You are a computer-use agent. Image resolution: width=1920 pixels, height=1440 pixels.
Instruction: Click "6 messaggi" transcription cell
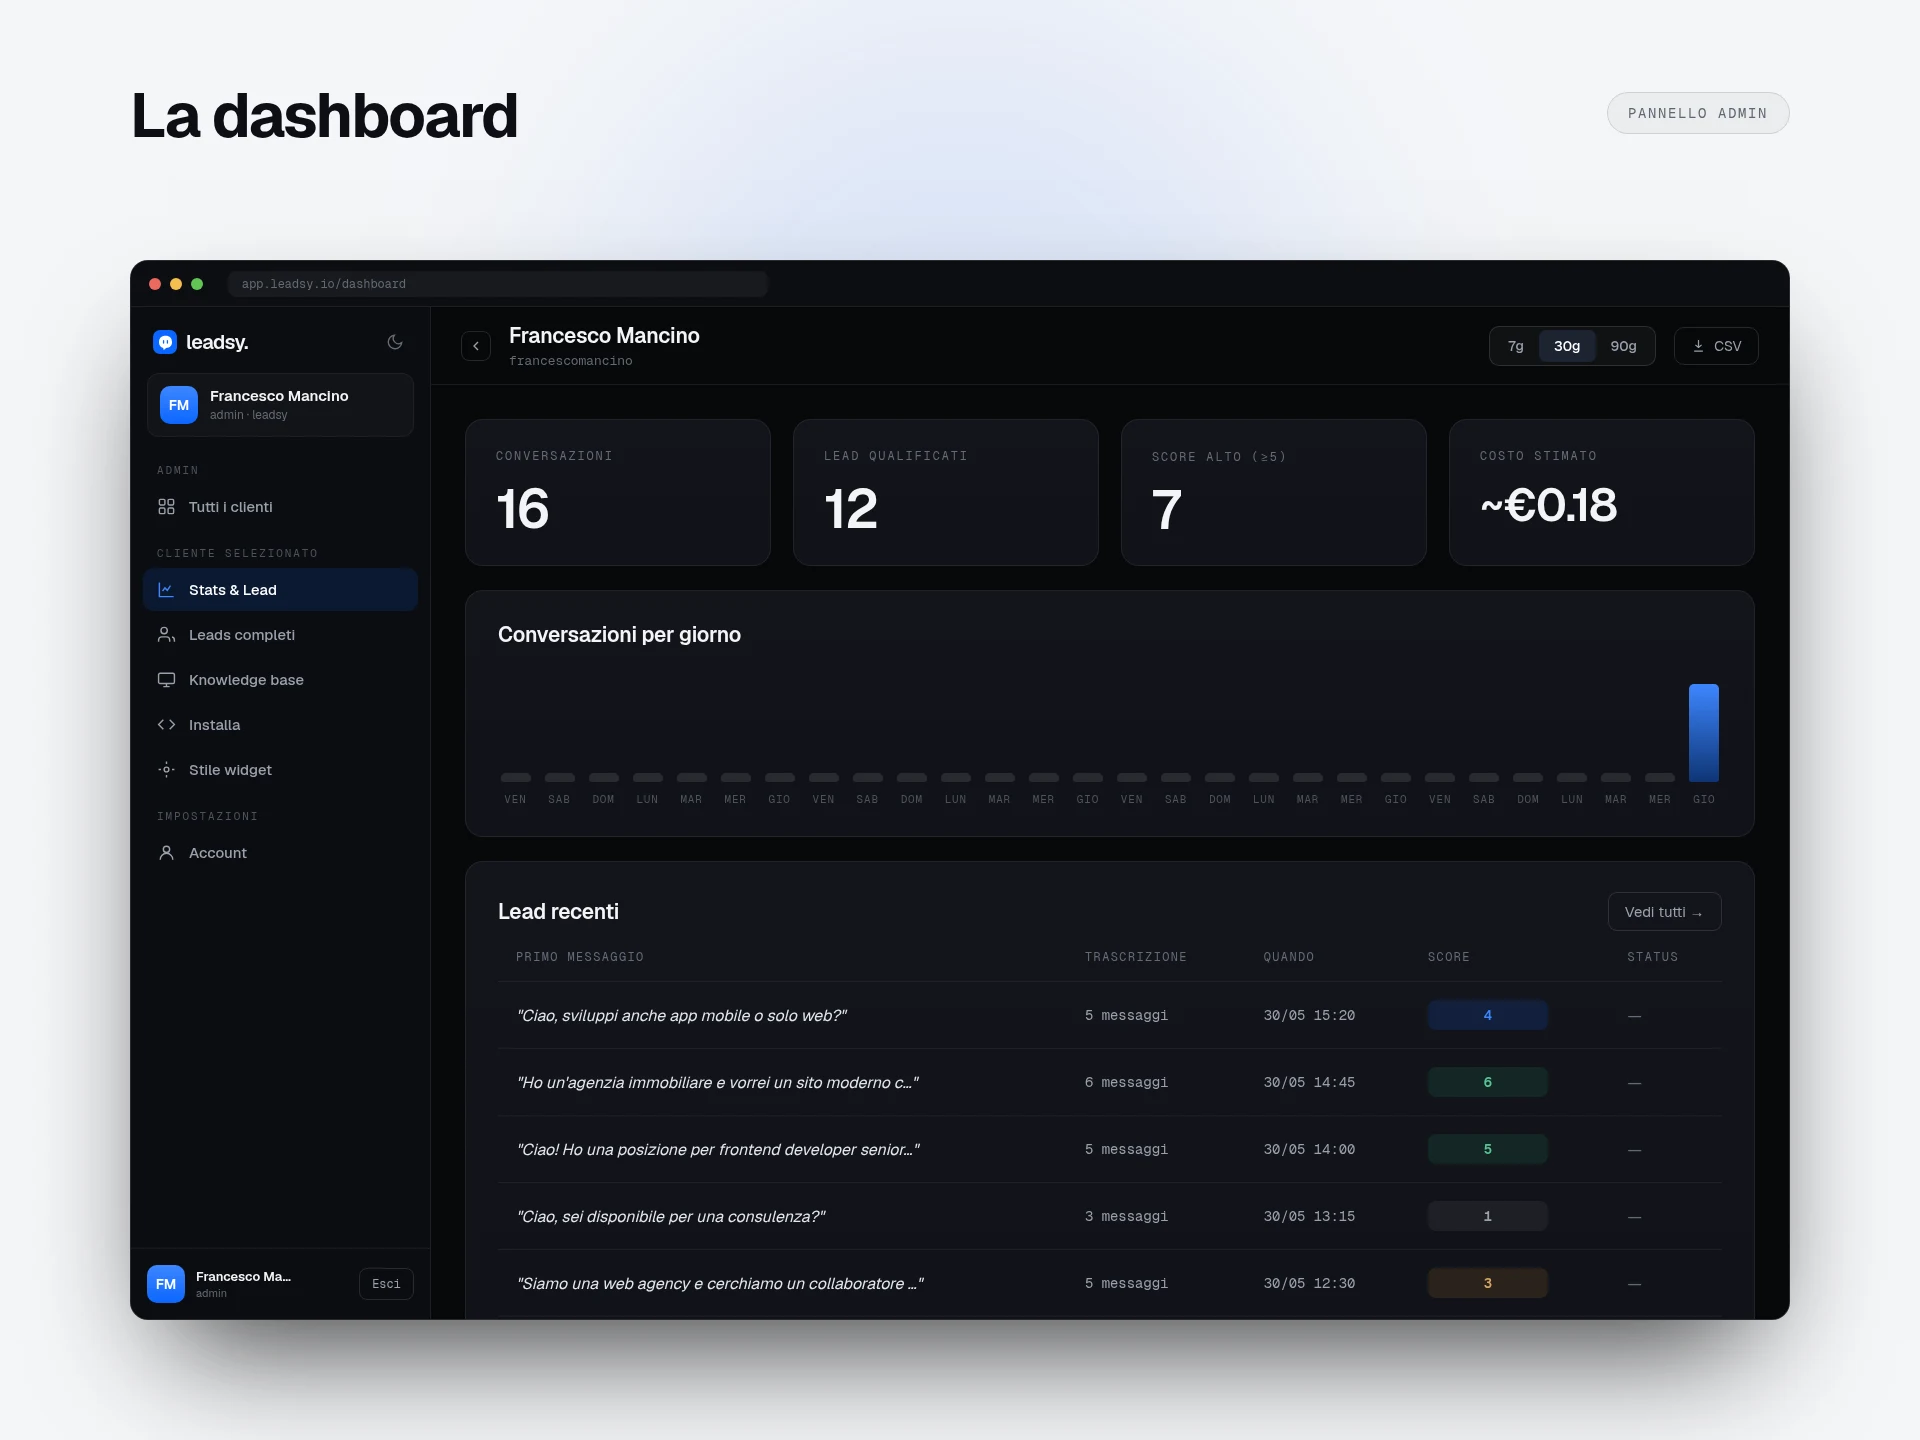click(x=1126, y=1082)
